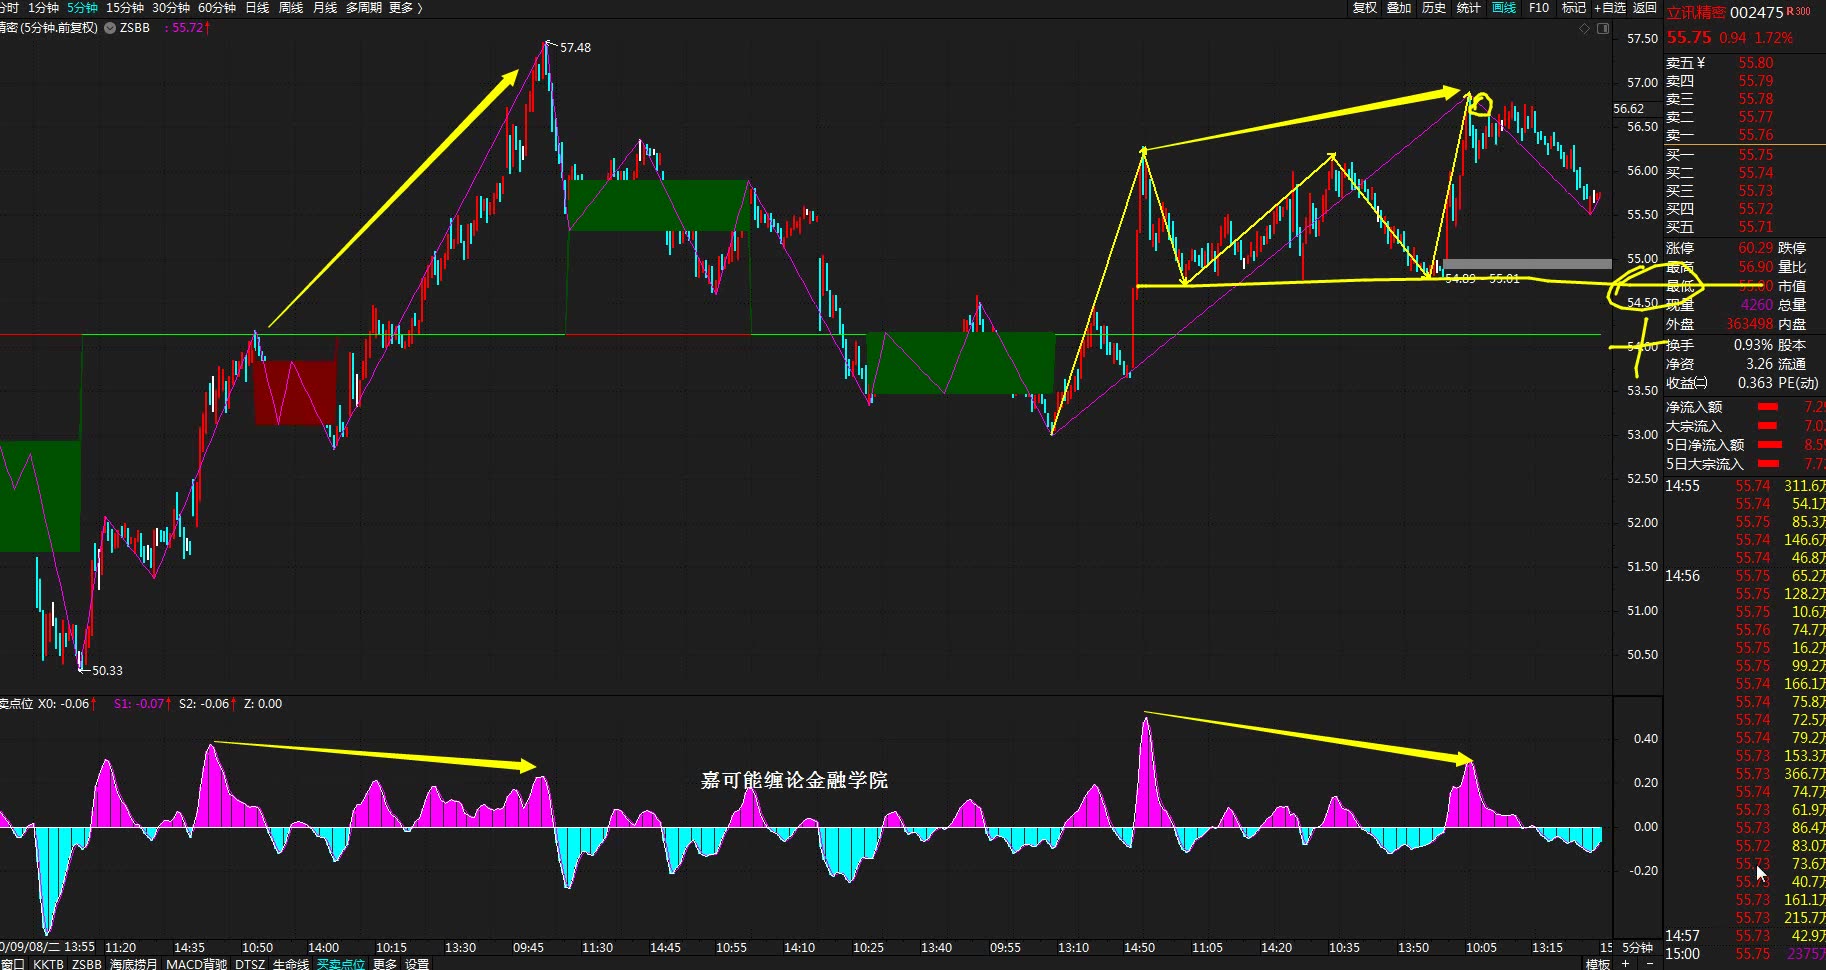Open indicator 设置 settings
This screenshot has height=970, width=1826.
click(417, 963)
